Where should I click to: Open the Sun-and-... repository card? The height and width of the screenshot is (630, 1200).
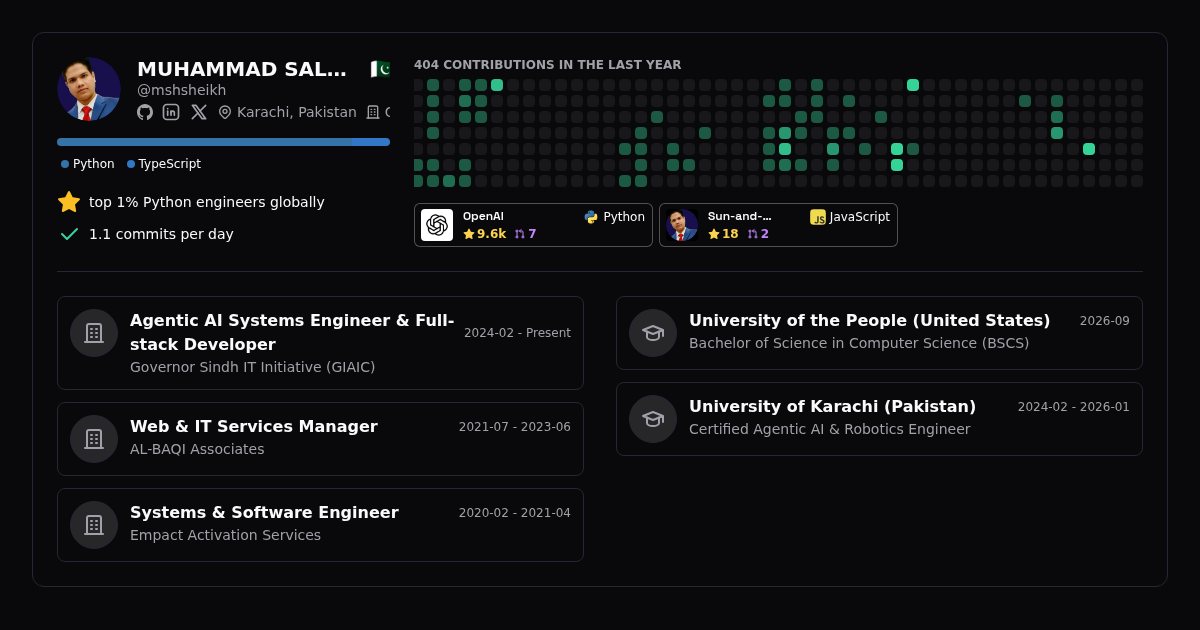pos(778,225)
